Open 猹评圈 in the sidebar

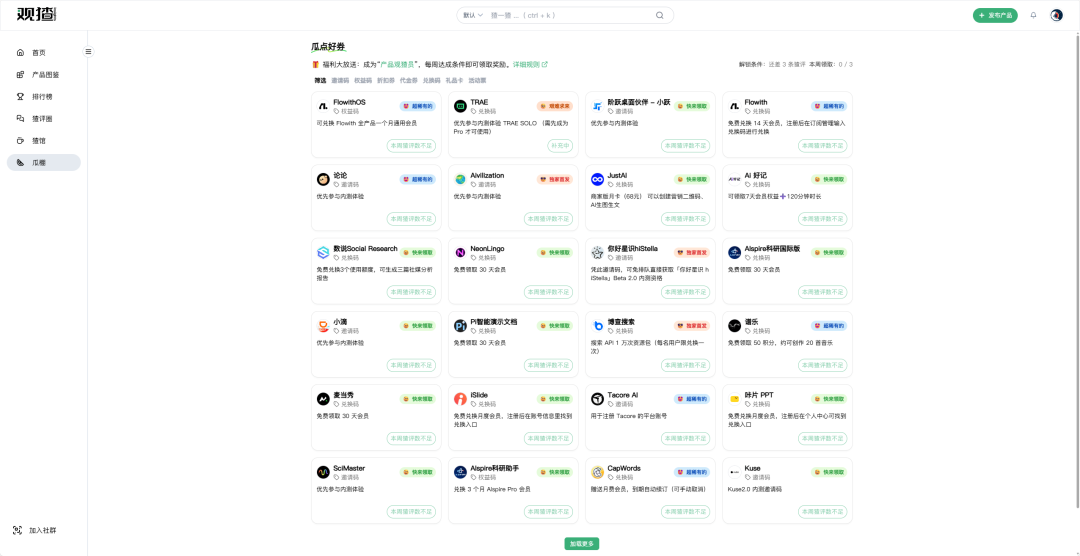(x=43, y=119)
